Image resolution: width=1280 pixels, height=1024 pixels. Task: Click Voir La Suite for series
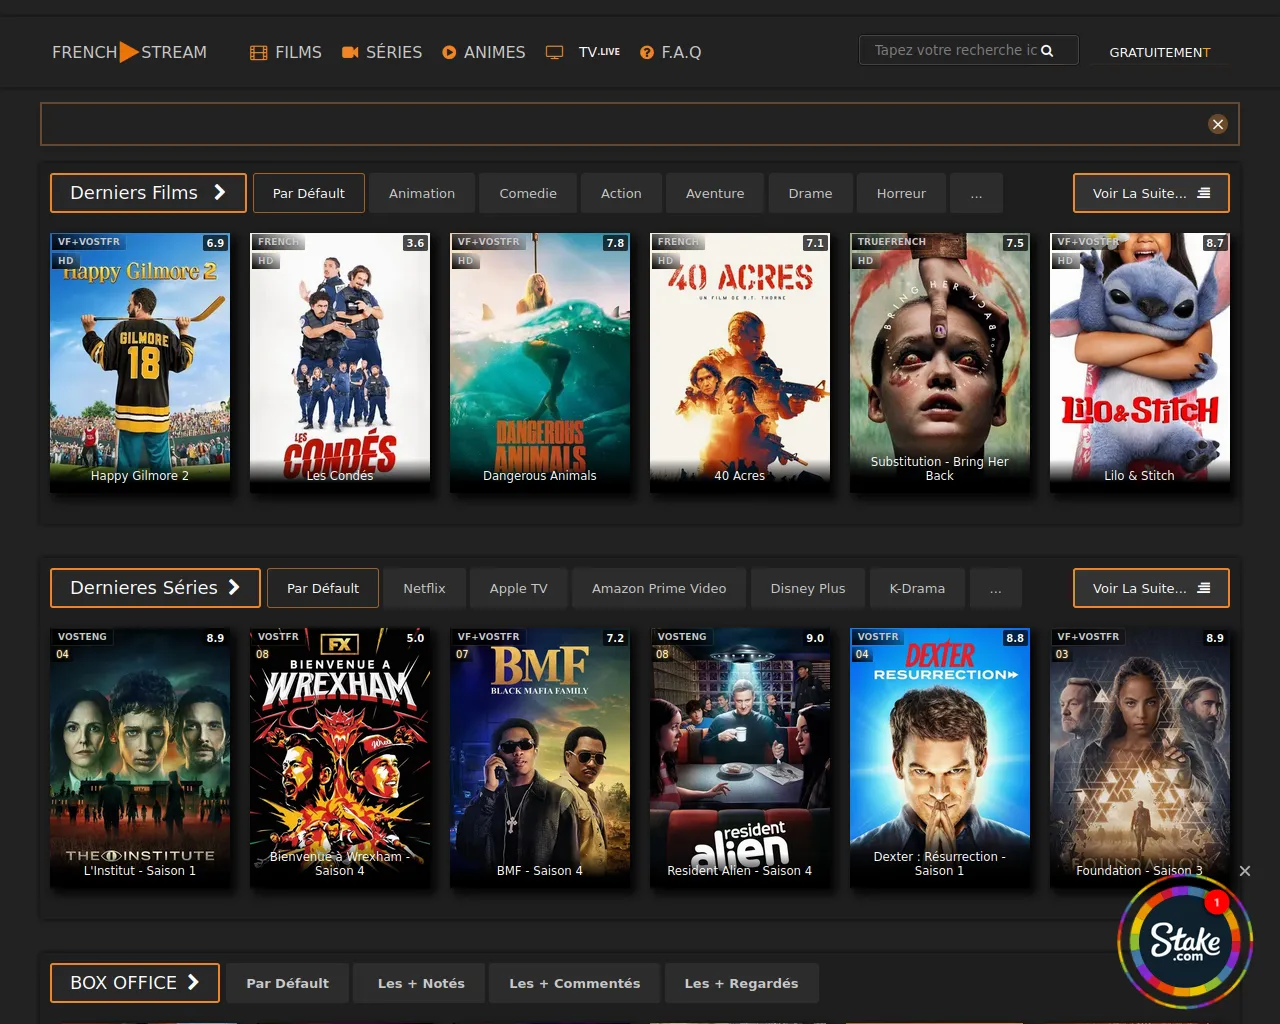coord(1151,588)
